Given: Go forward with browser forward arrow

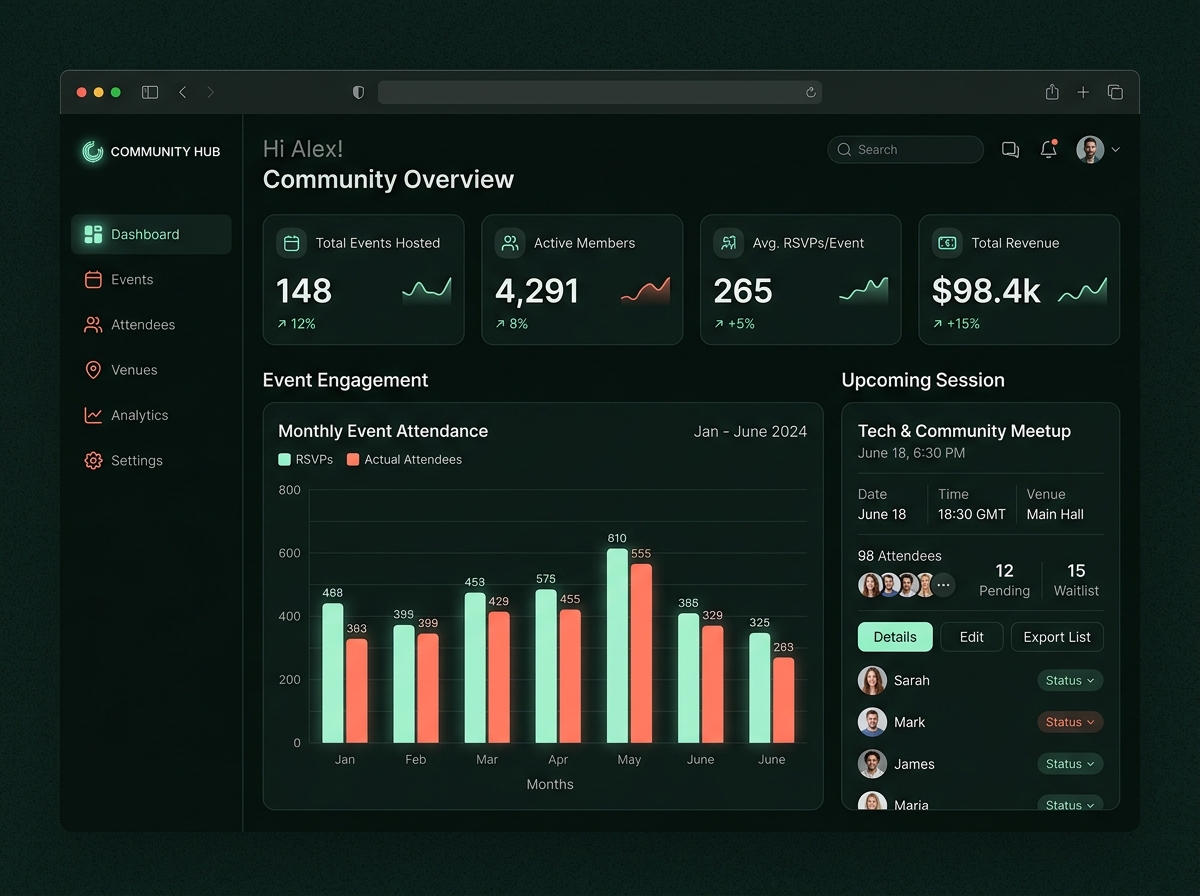Looking at the screenshot, I should pyautogui.click(x=210, y=92).
